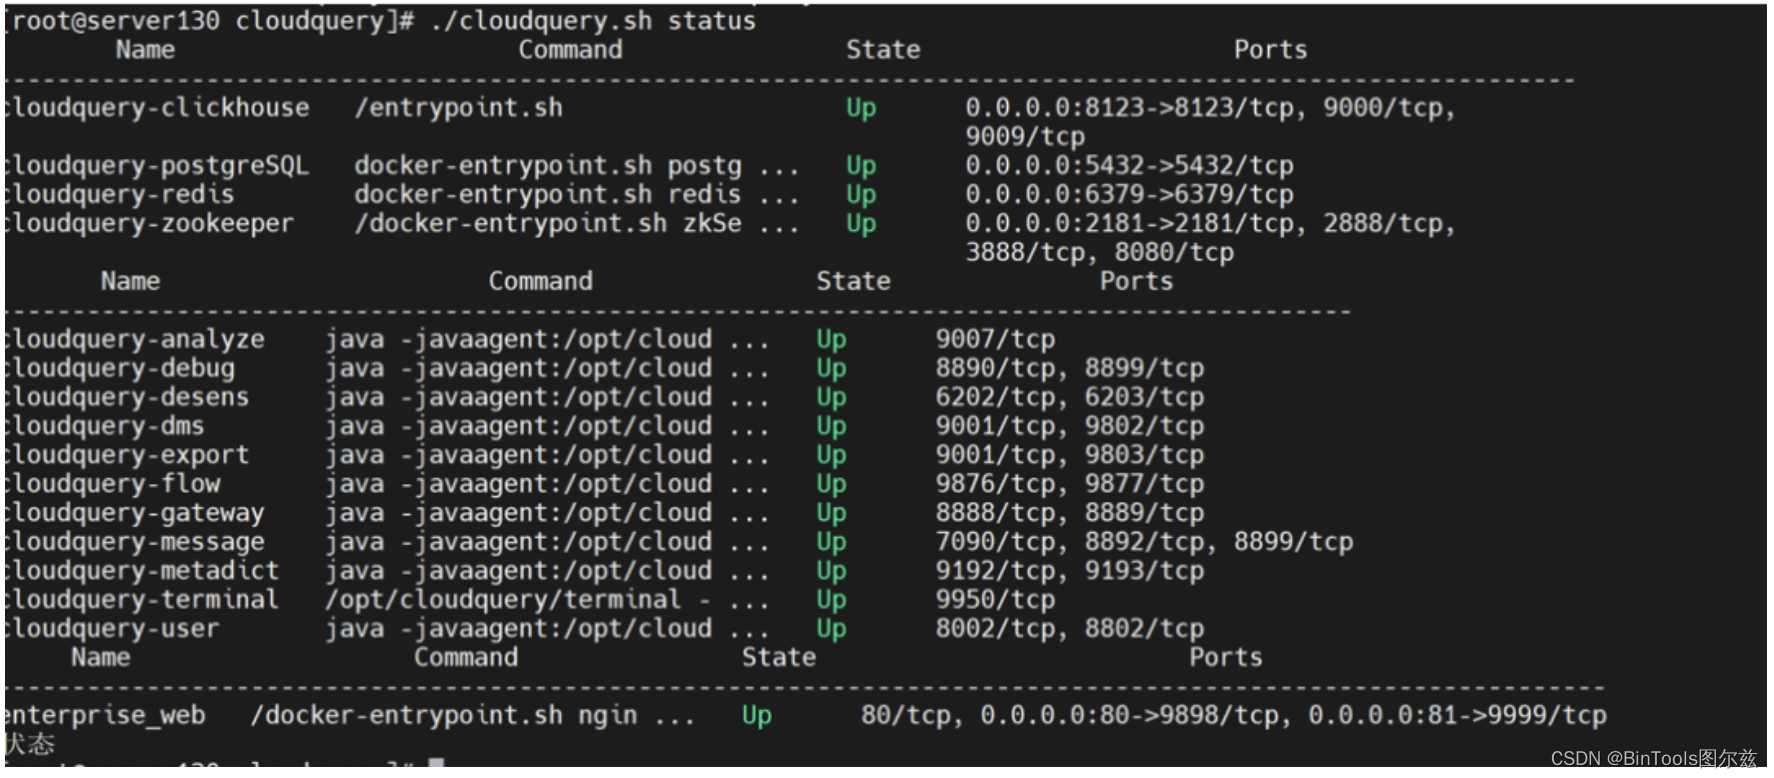The image size is (1774, 778).
Task: Click the '/entrypoint.sh' command of clickhouse
Action: pos(458,108)
